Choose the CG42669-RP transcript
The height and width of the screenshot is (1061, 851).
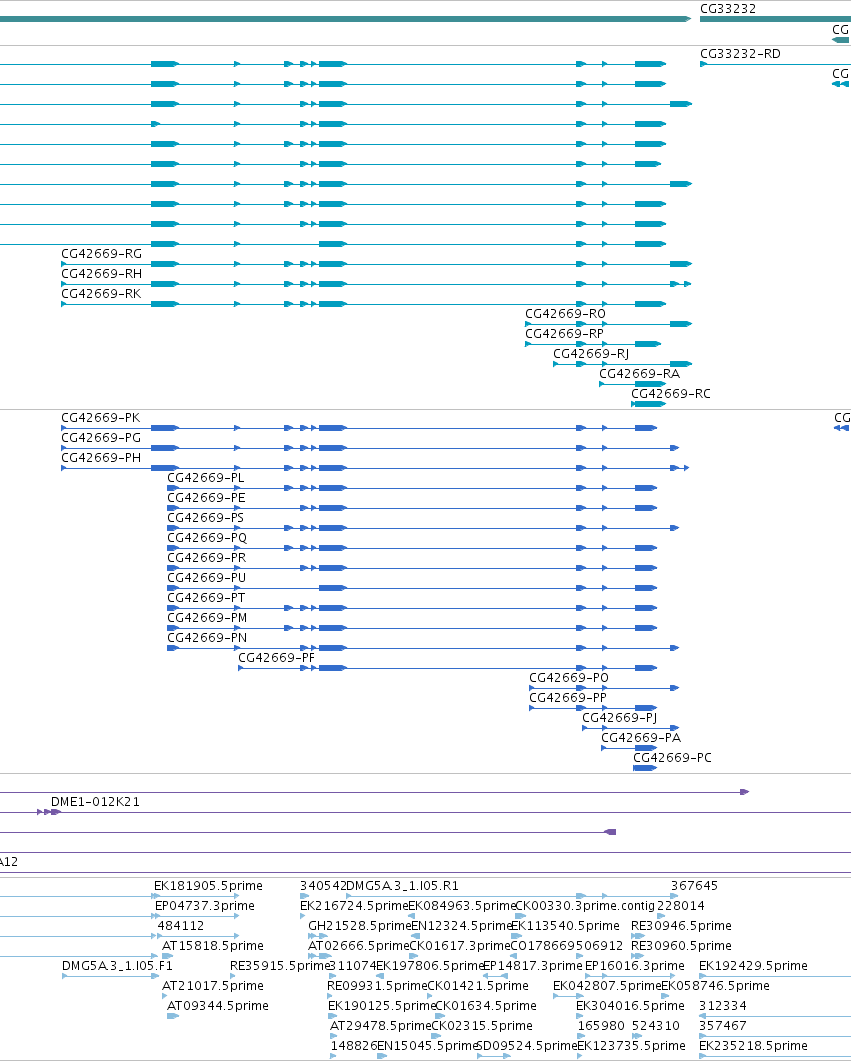click(x=564, y=334)
